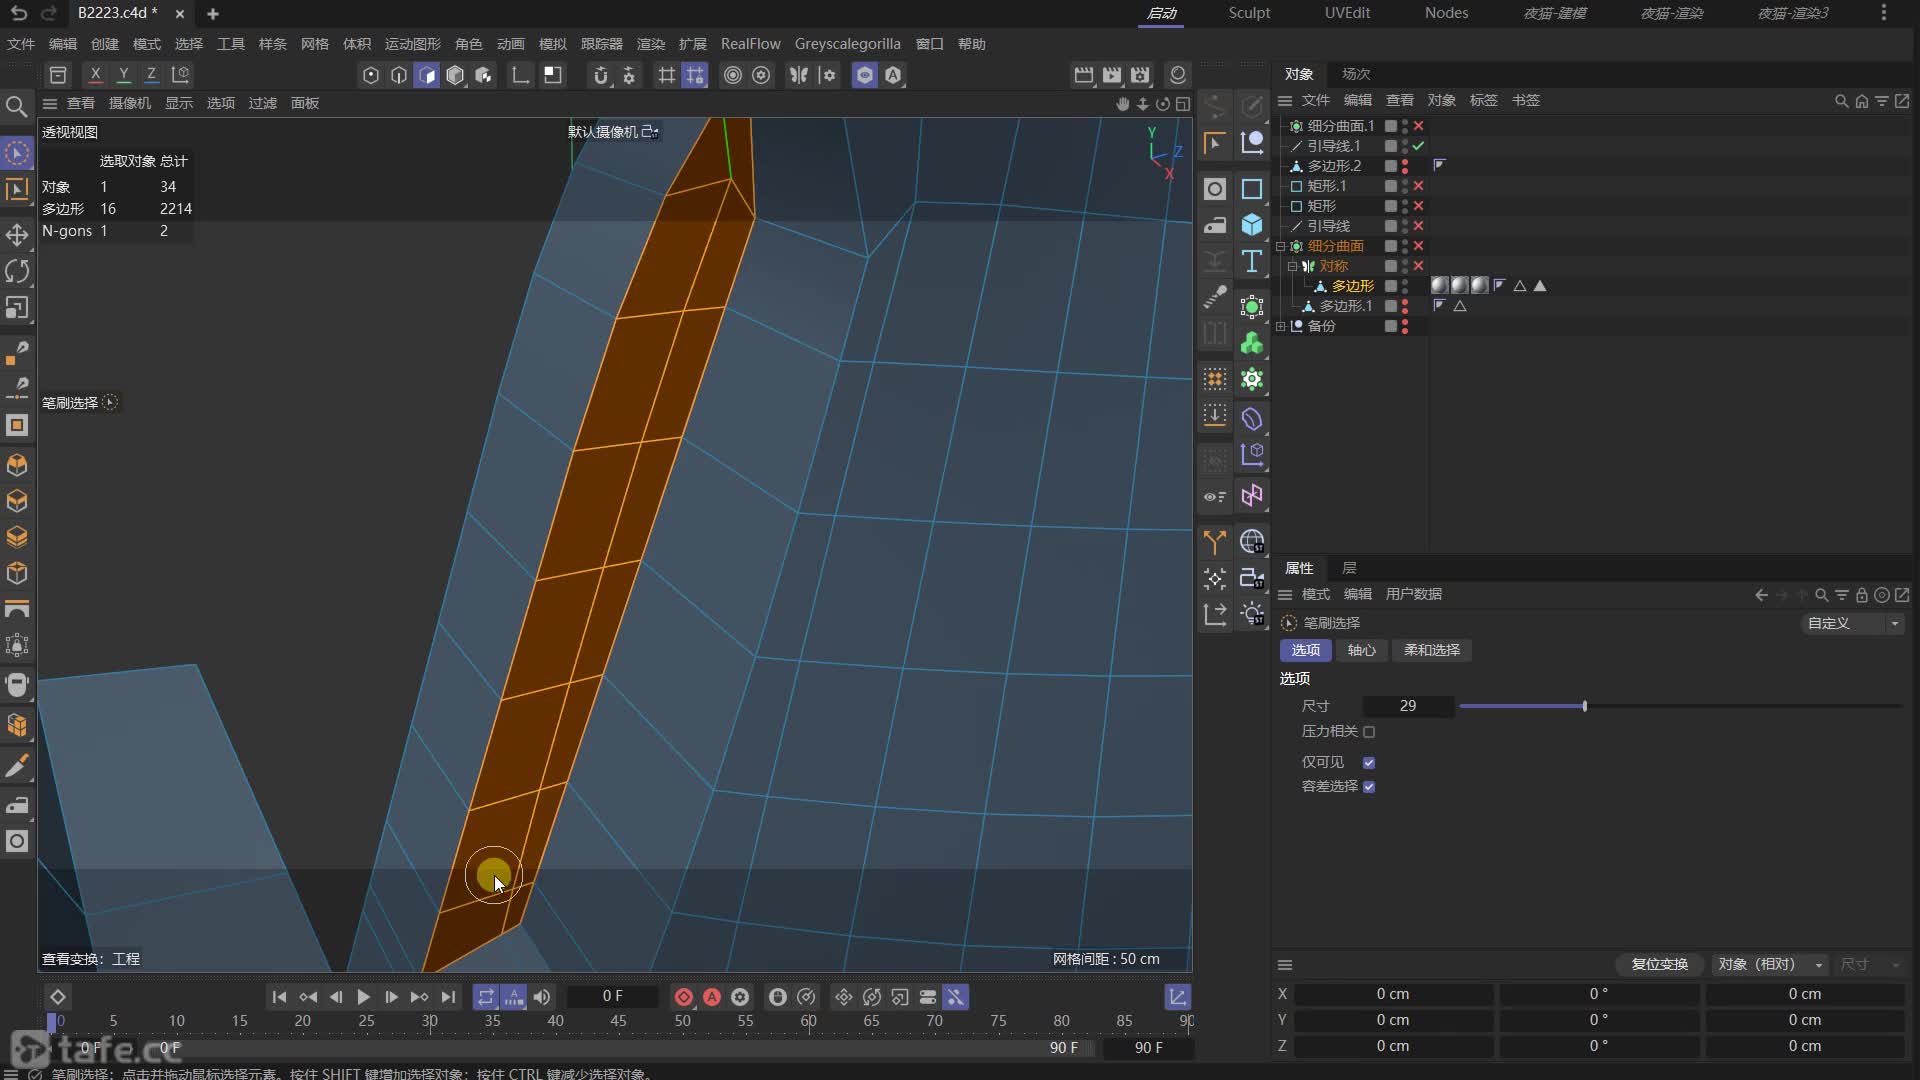Click the Text spline tool icon
Viewport: 1920px width, 1080px height.
click(x=1252, y=262)
